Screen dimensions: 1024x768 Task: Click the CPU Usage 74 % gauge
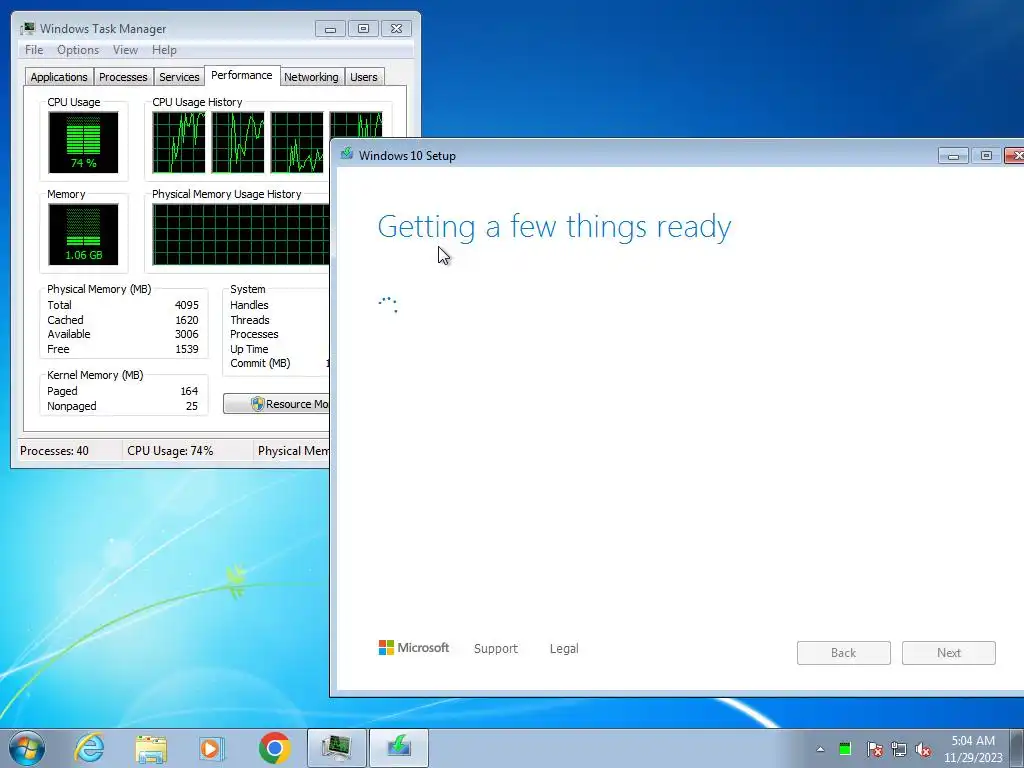[83, 142]
